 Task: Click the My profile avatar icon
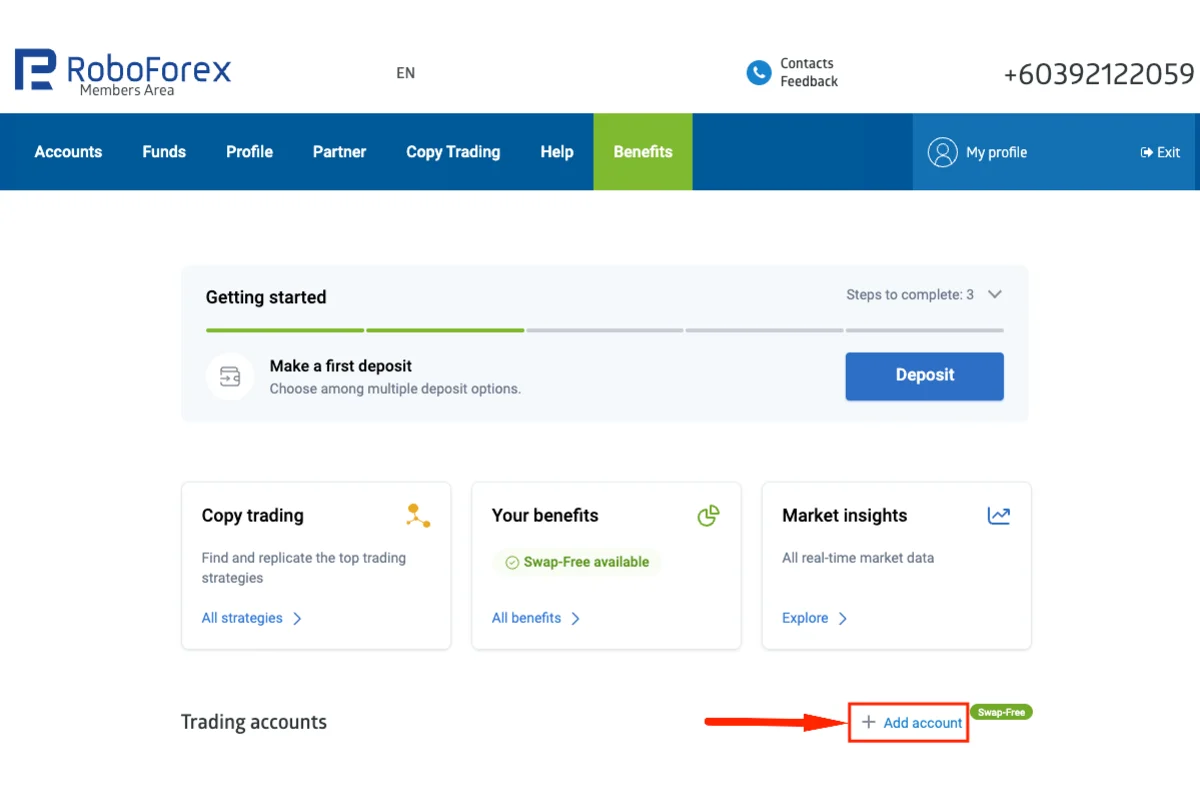point(943,152)
